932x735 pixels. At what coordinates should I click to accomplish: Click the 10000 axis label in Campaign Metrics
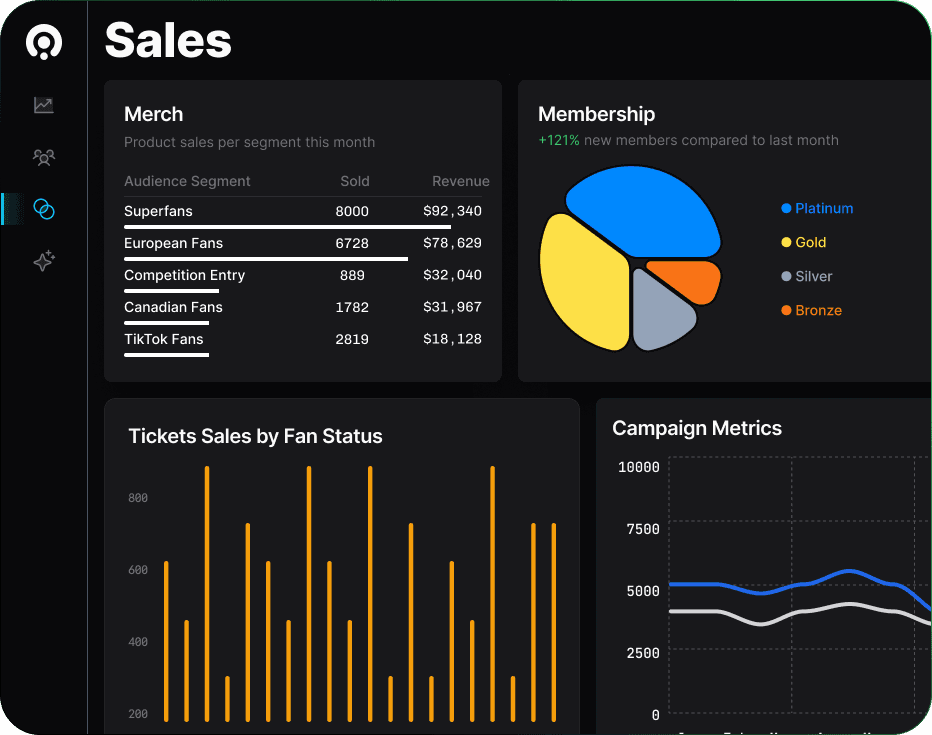(x=639, y=468)
